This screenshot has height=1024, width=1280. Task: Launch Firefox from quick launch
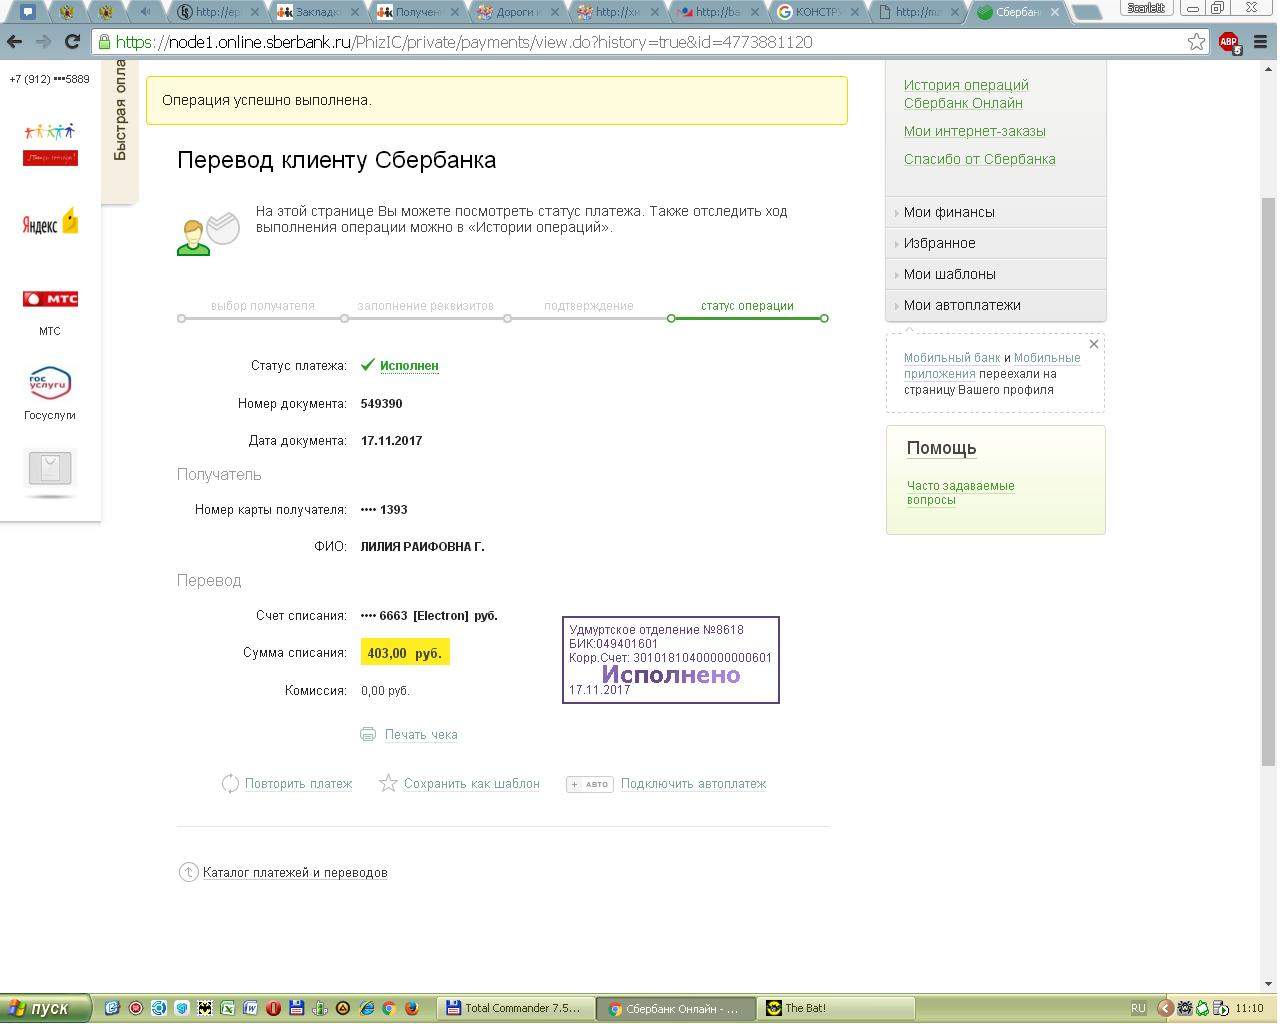(410, 1008)
